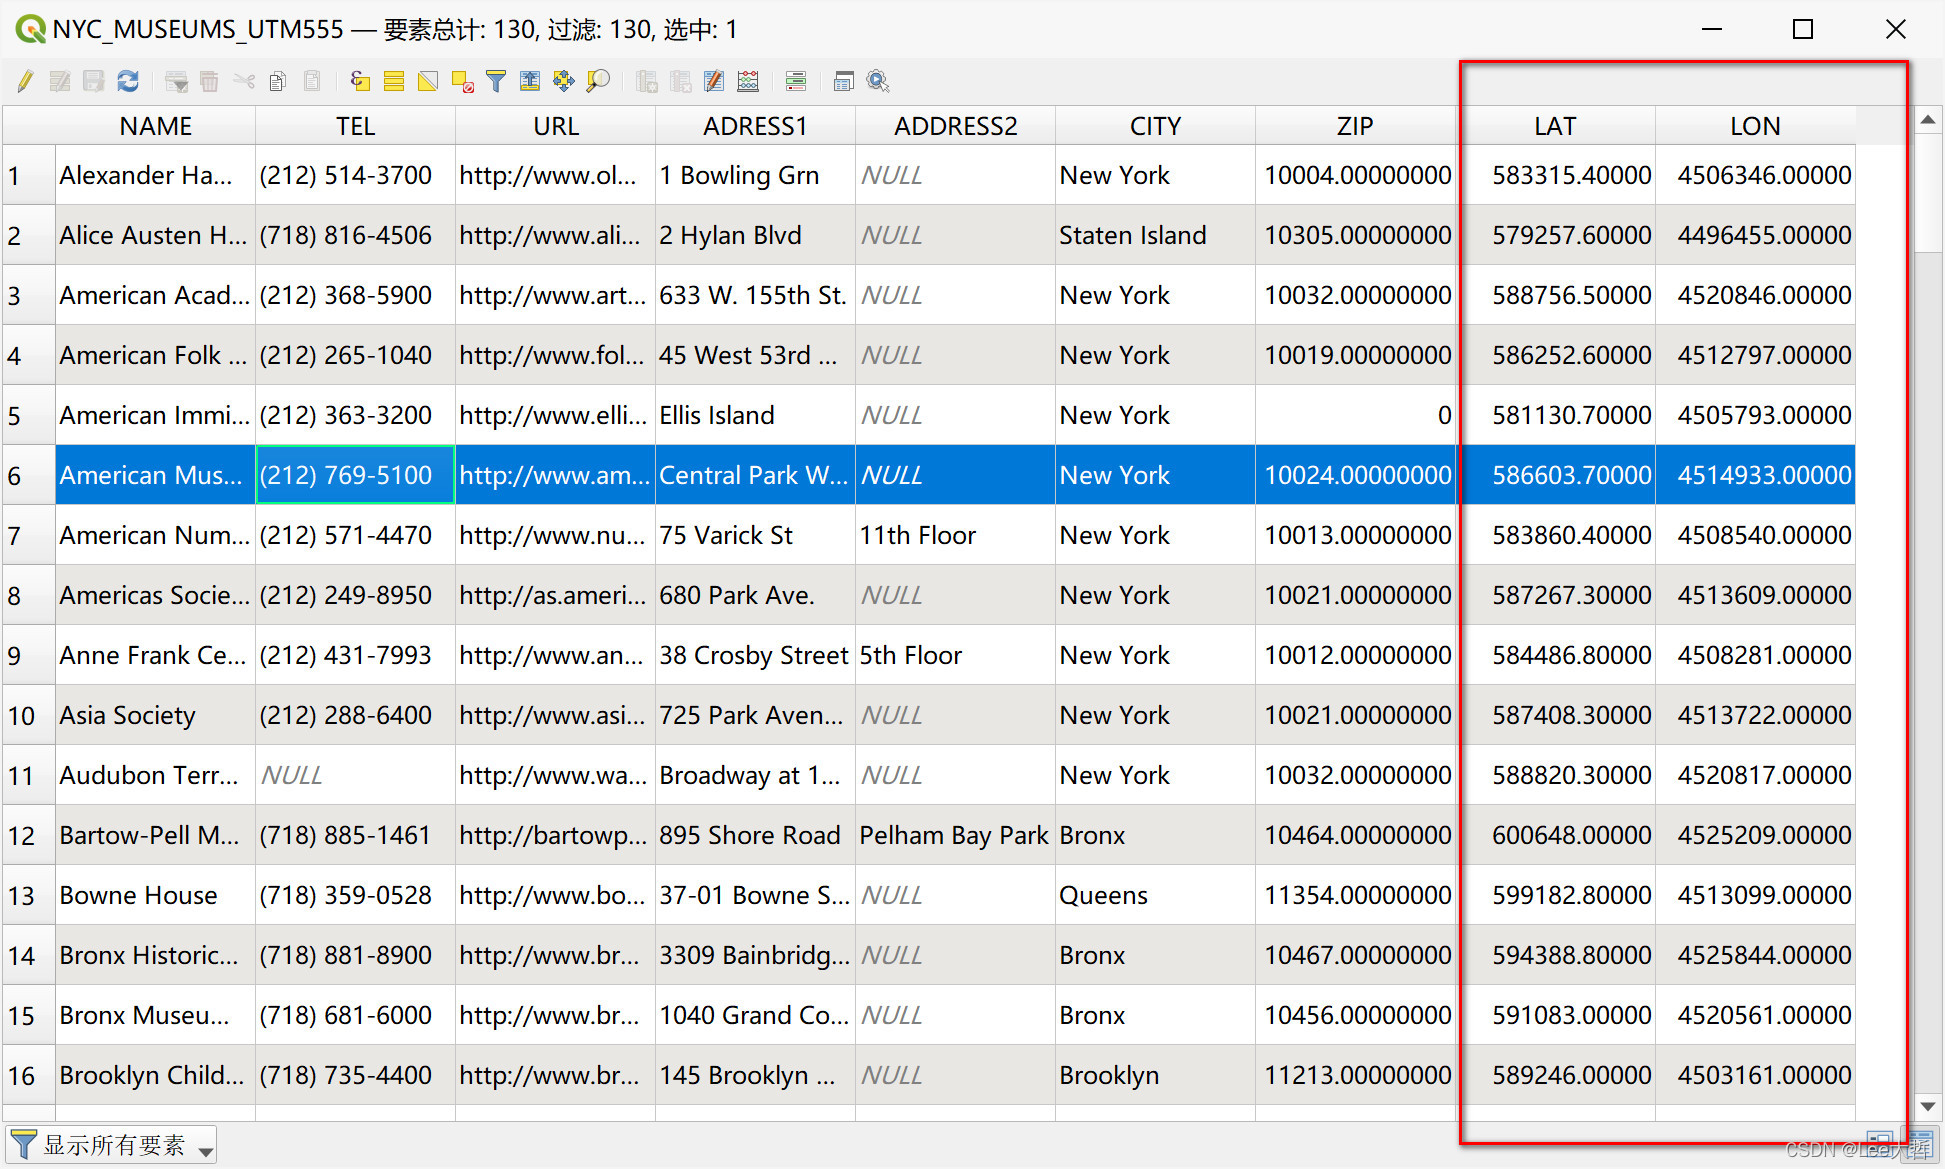Click the '(212) 769-5100' phone cell
The width and height of the screenshot is (1945, 1169).
[355, 476]
